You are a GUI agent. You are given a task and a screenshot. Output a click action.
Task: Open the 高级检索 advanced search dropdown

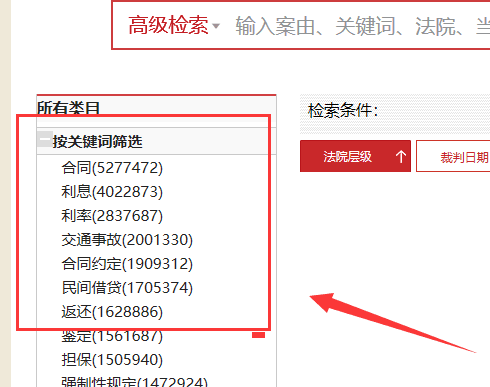click(x=174, y=25)
